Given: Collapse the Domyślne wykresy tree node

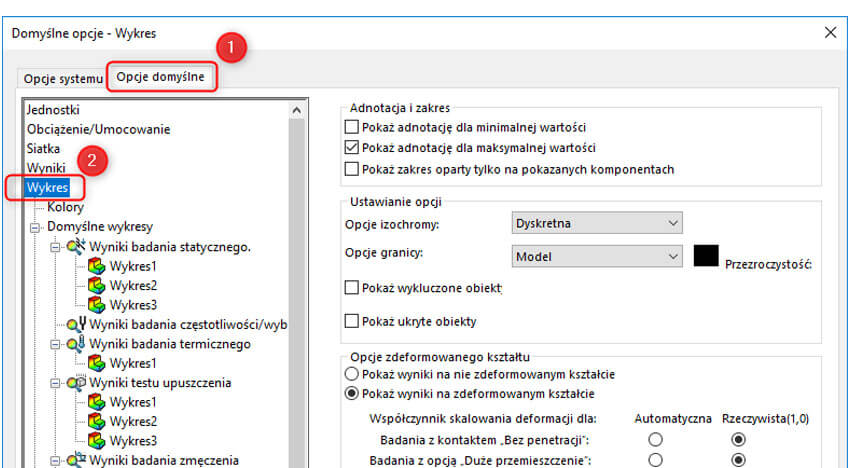Looking at the screenshot, I should [x=35, y=228].
